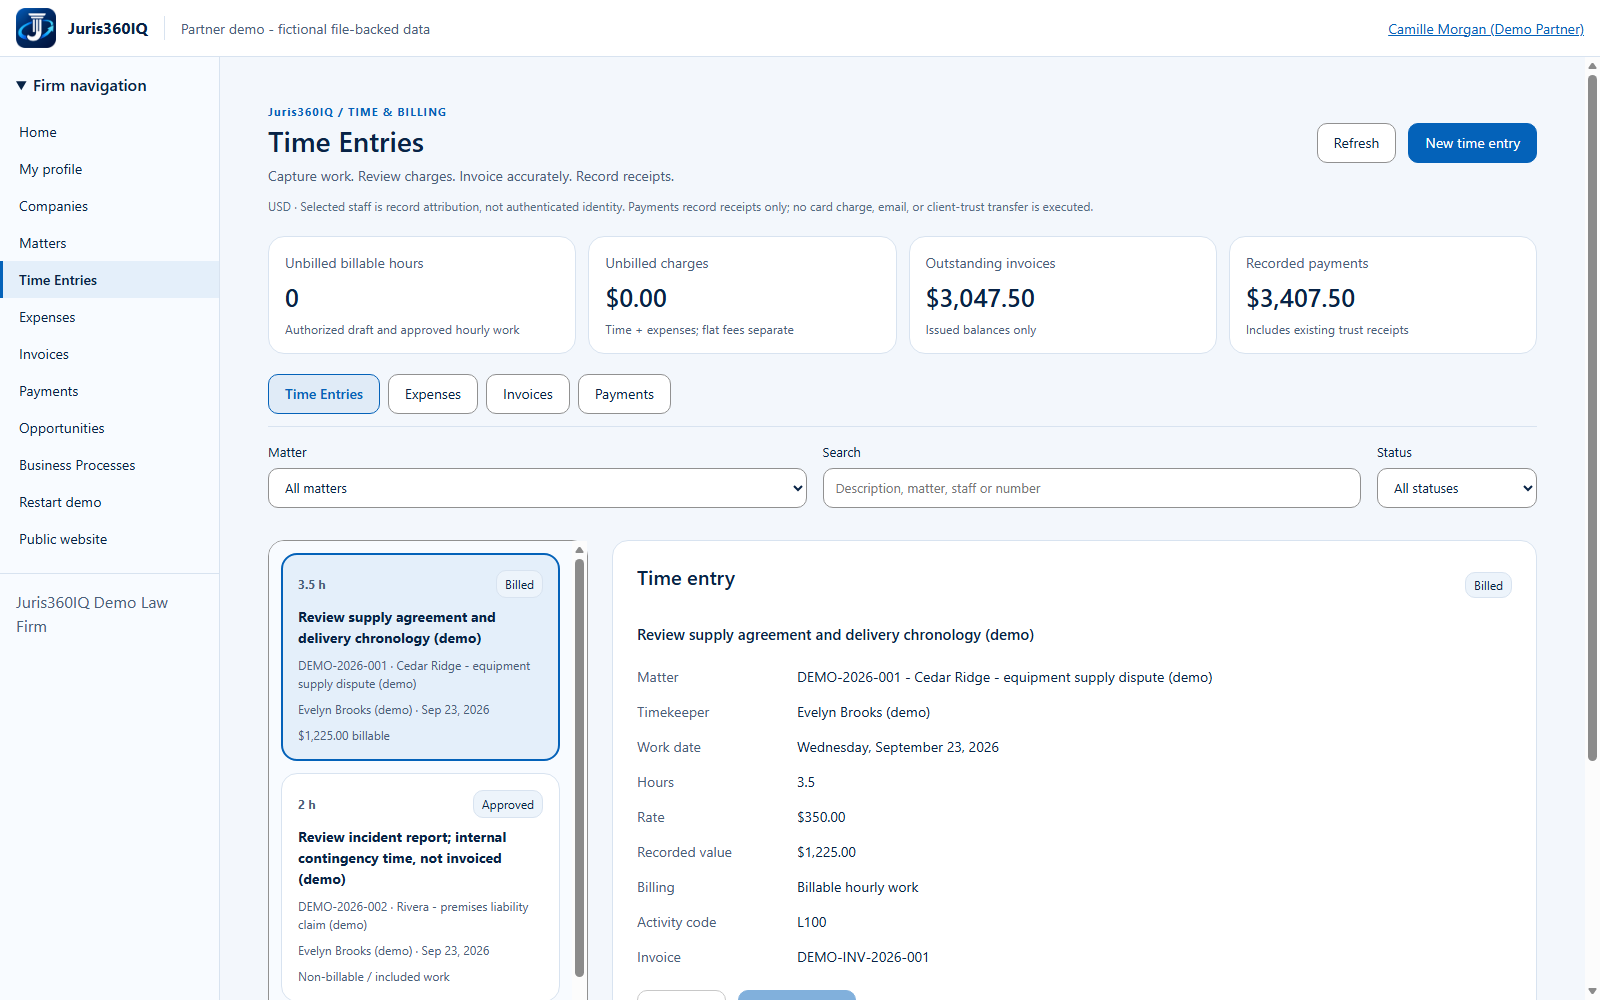Create a New time entry

(1472, 143)
